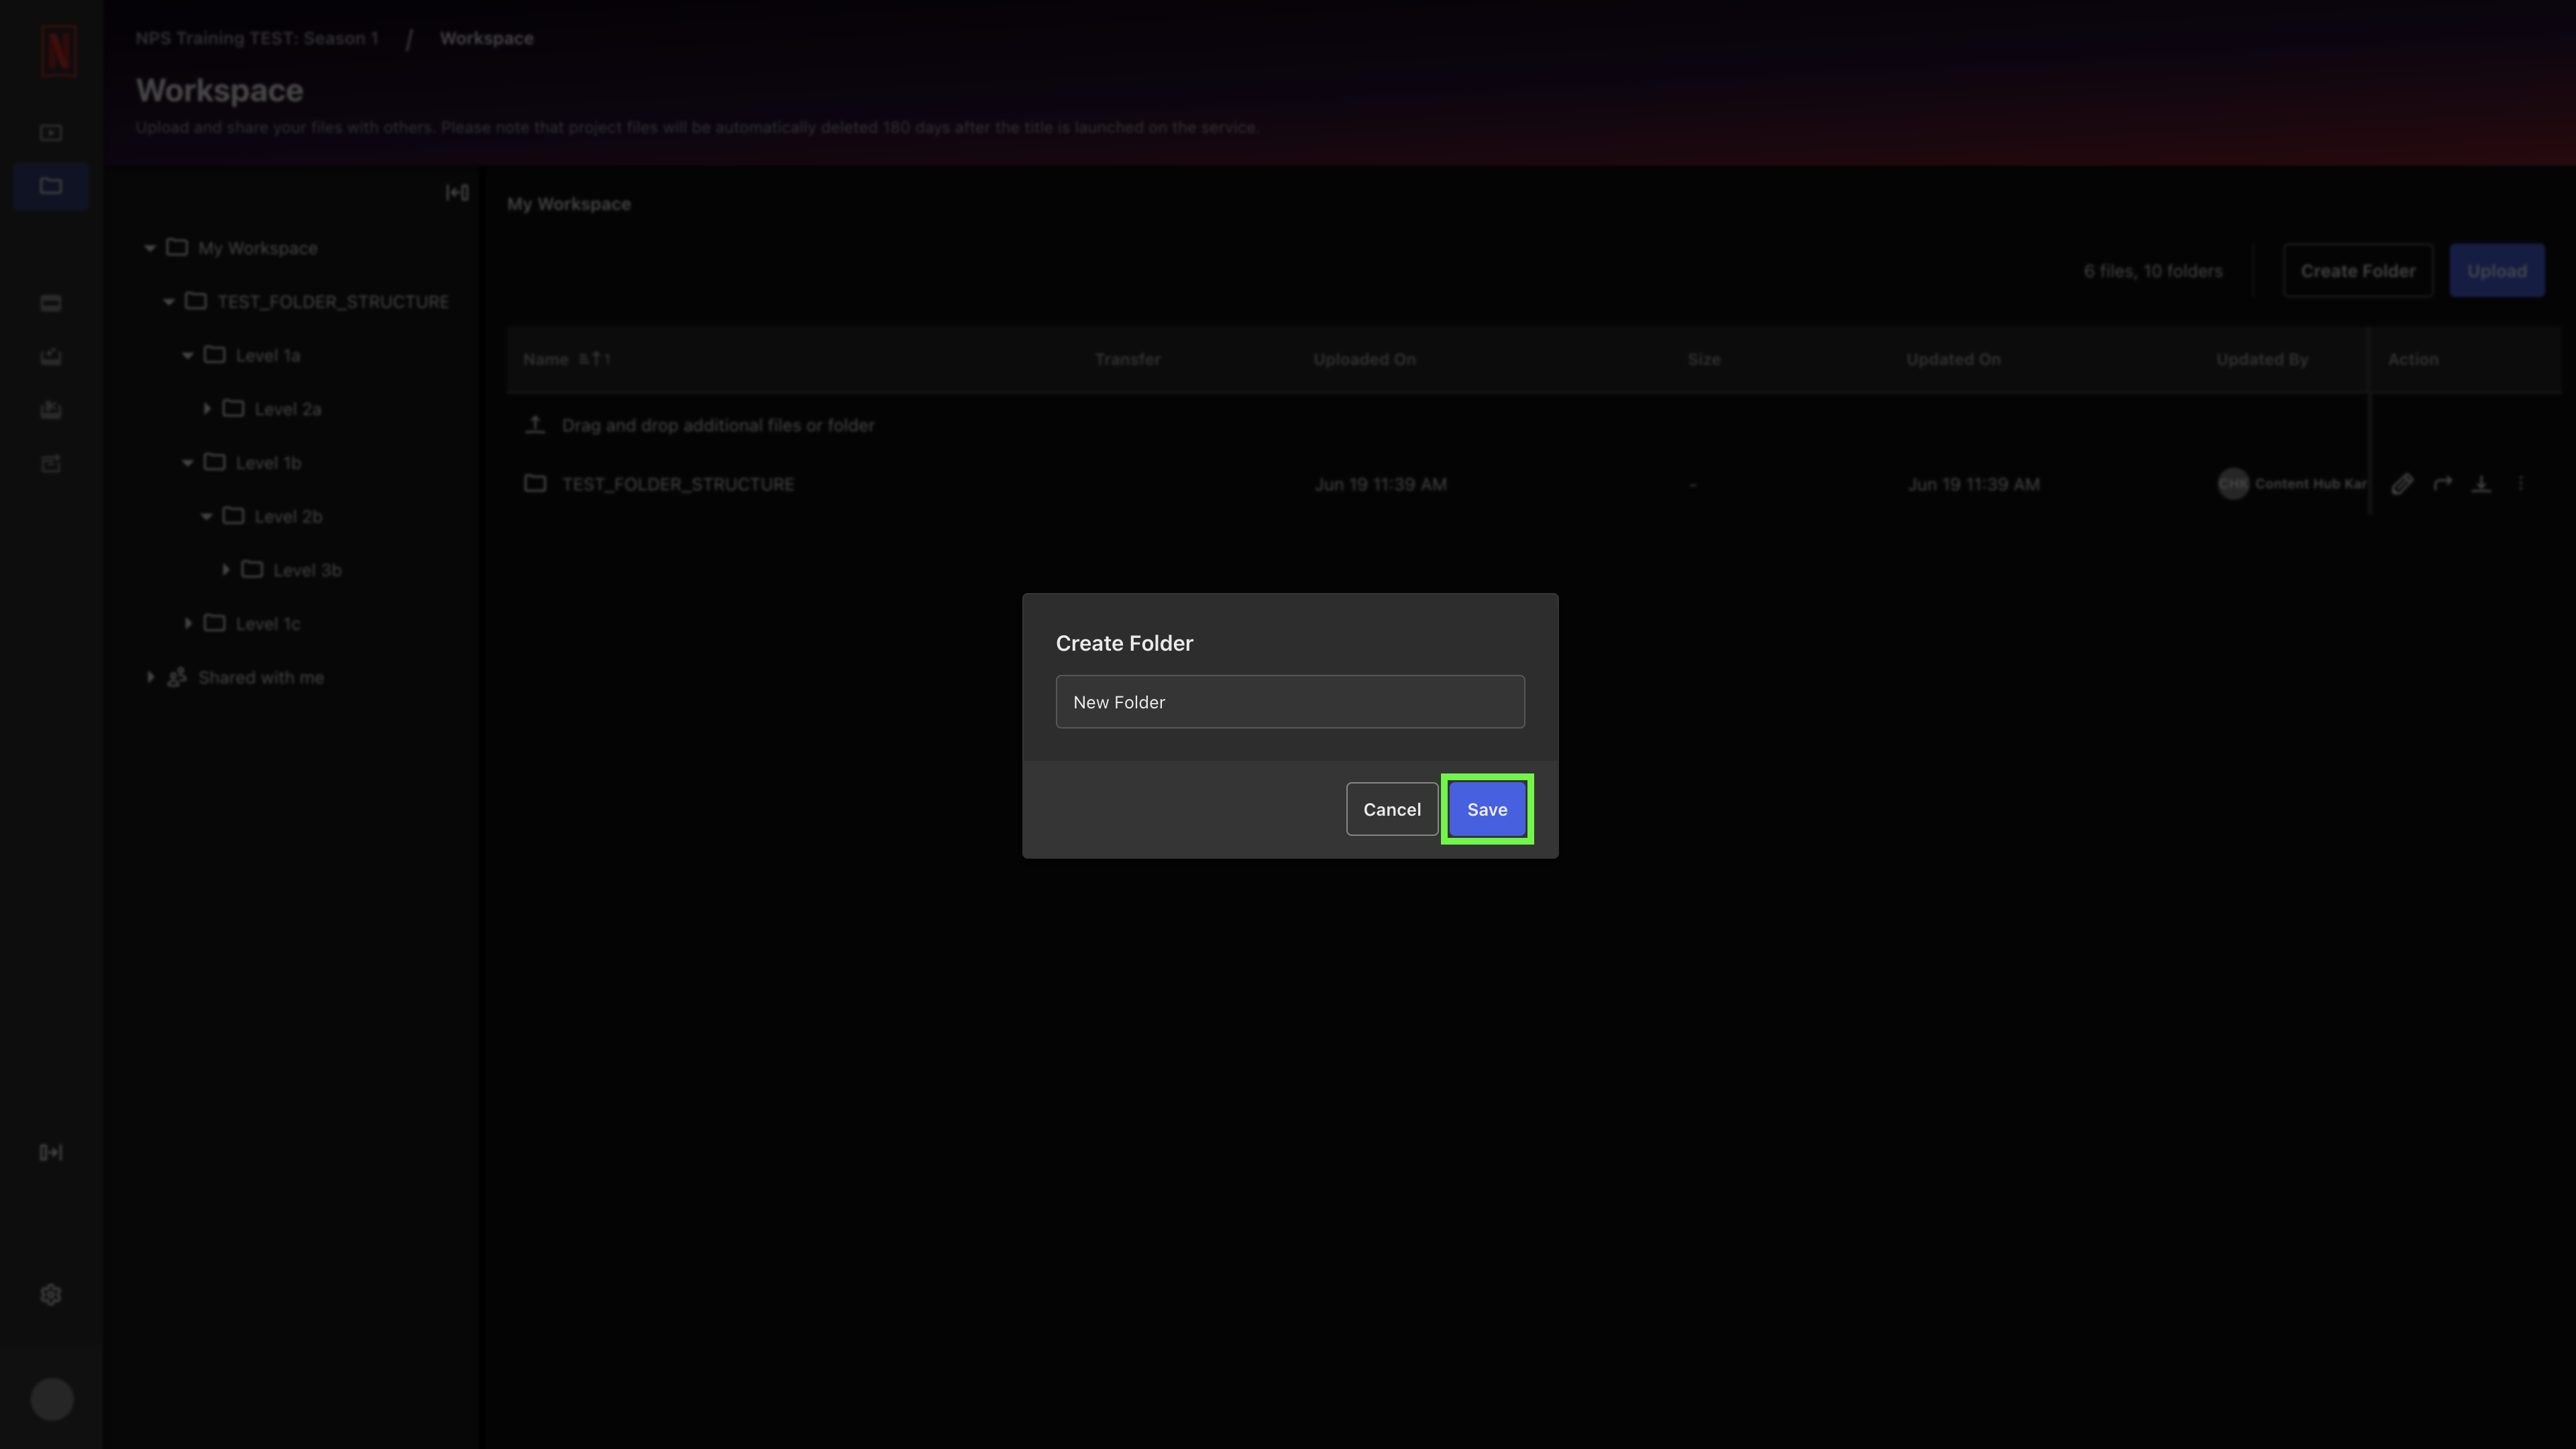Collapse the Level 1b tree node
This screenshot has height=1449, width=2576.
[x=188, y=463]
